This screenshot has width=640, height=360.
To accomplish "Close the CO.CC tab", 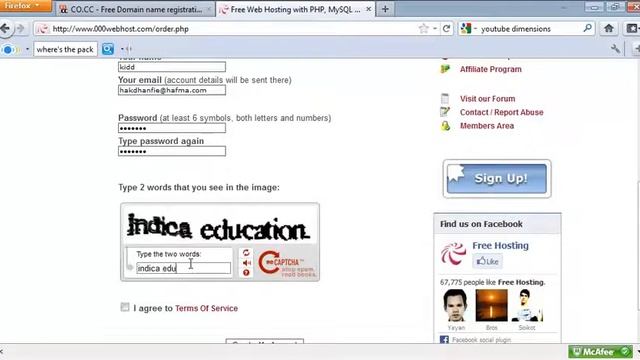I will pyautogui.click(x=209, y=9).
